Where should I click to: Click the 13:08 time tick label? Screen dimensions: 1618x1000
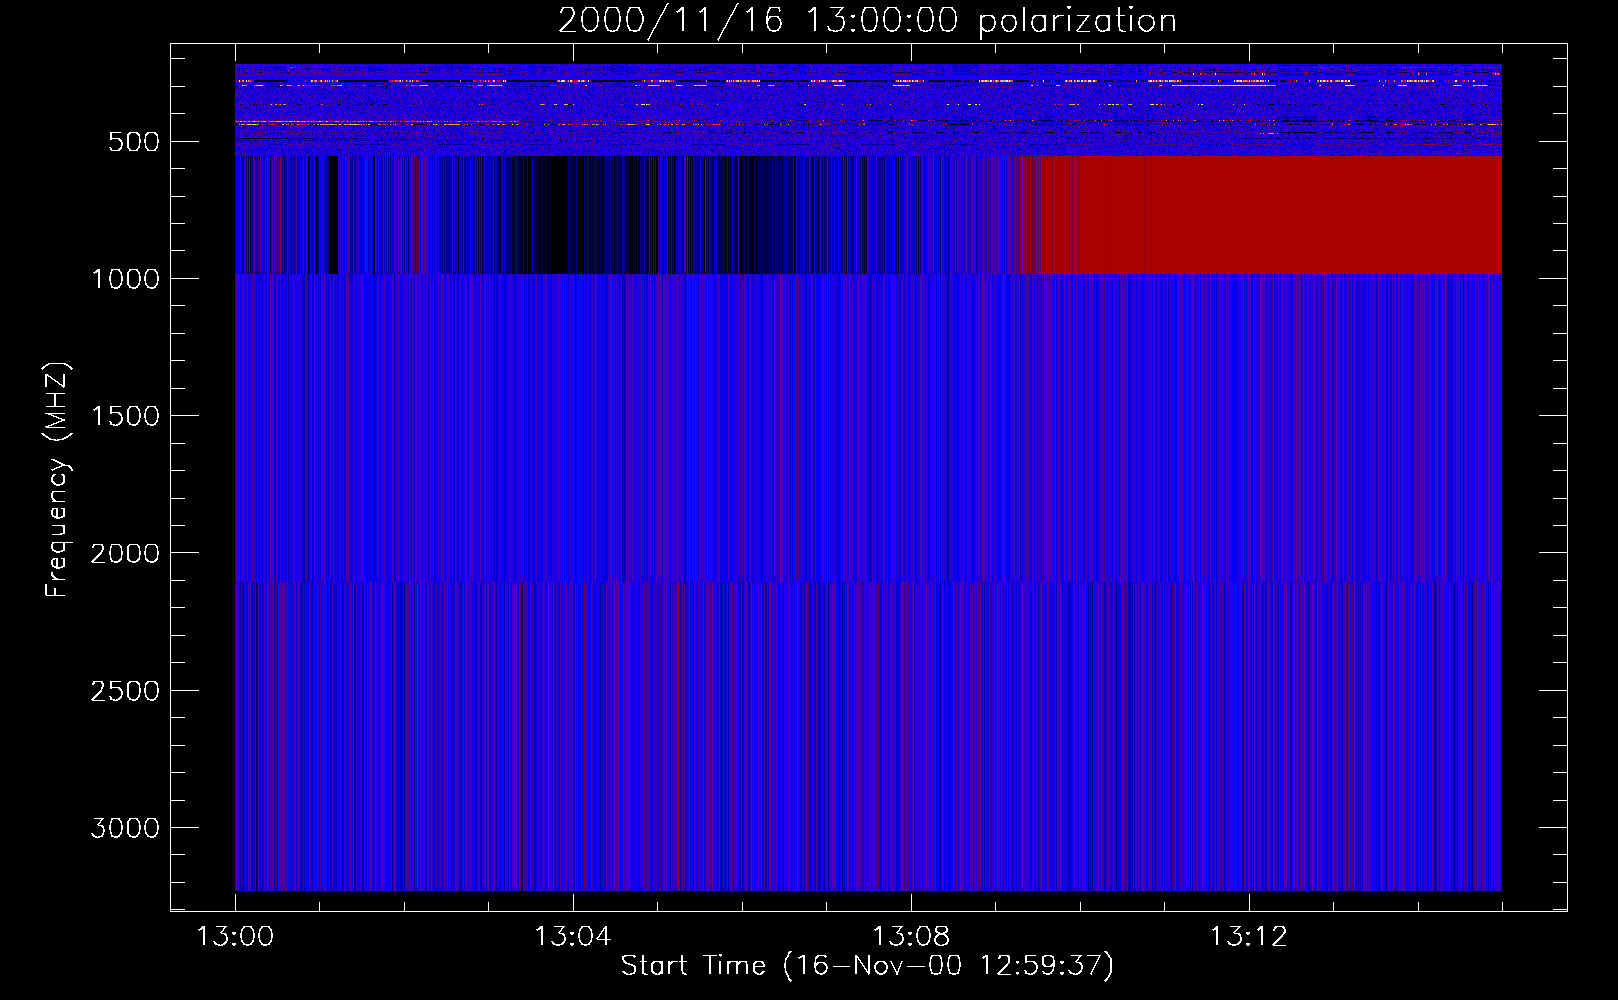911,937
